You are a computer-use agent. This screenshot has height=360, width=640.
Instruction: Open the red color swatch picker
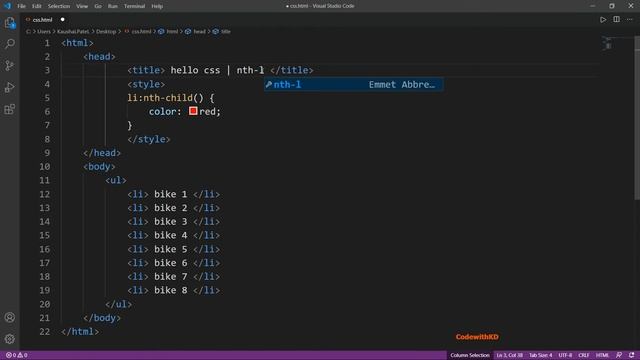(x=193, y=111)
